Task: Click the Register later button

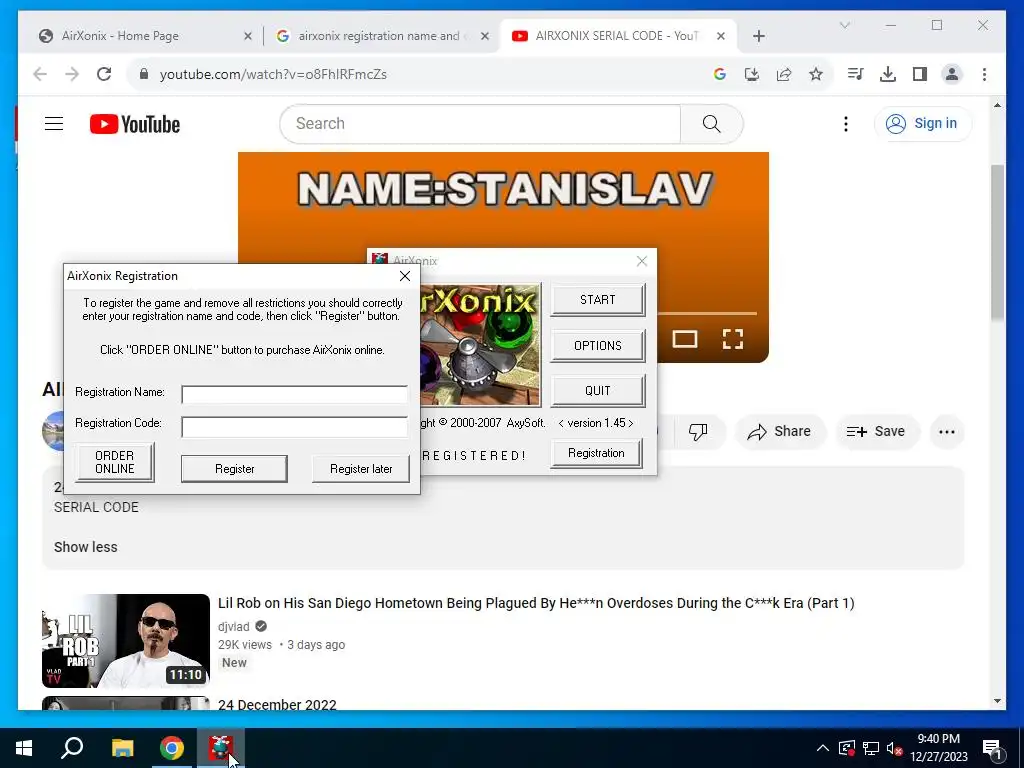Action: coord(360,469)
